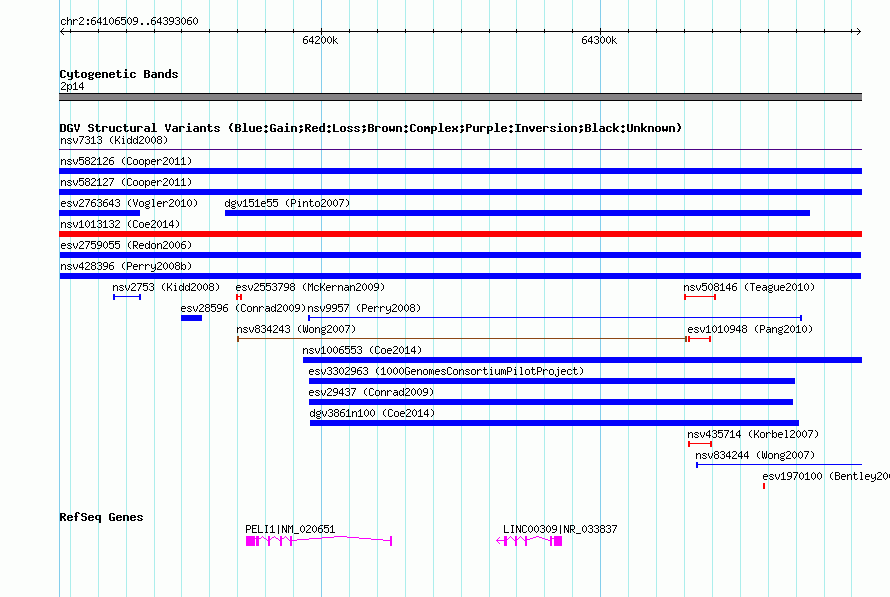
Task: Open esv28596 (Conrad2009) variant label
Action: point(243,308)
